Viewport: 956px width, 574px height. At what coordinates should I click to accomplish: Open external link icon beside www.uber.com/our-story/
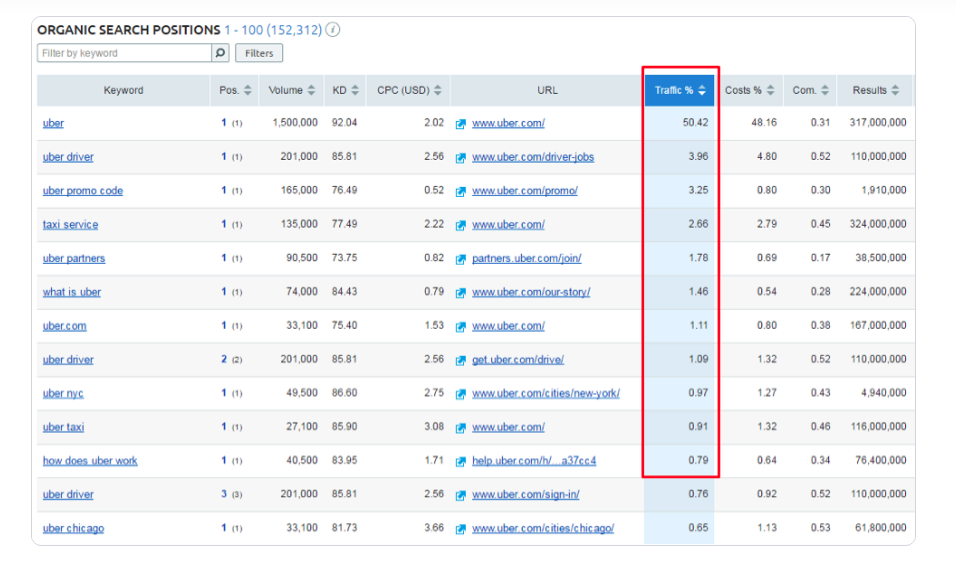(460, 293)
